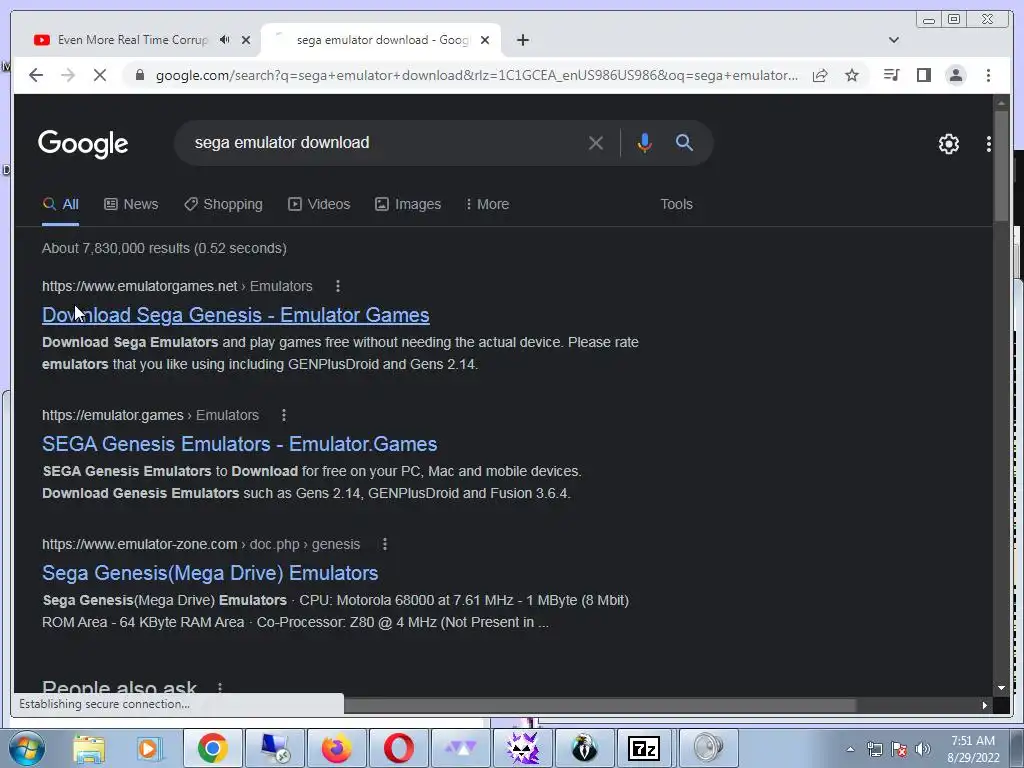Click the horizontal scrollbar thumb
The image size is (1024, 768).
coord(600,705)
